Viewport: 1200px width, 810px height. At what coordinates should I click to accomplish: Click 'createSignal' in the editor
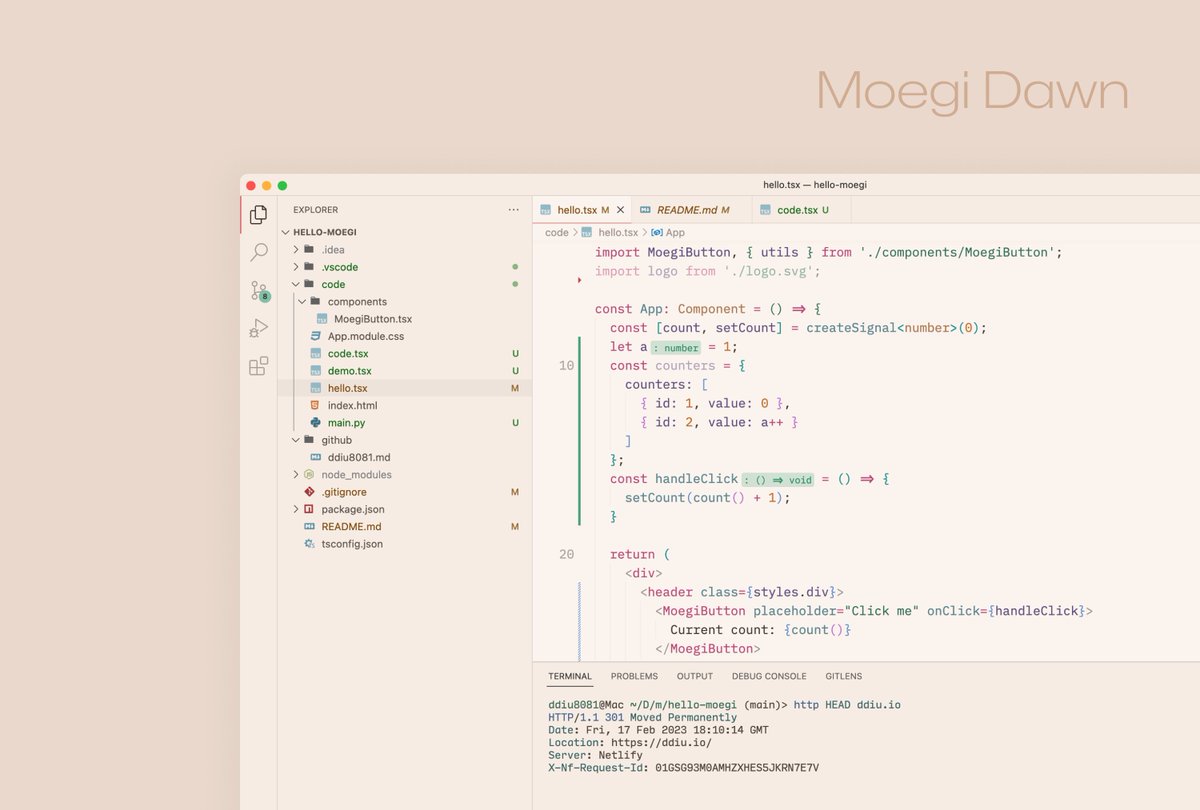point(851,328)
